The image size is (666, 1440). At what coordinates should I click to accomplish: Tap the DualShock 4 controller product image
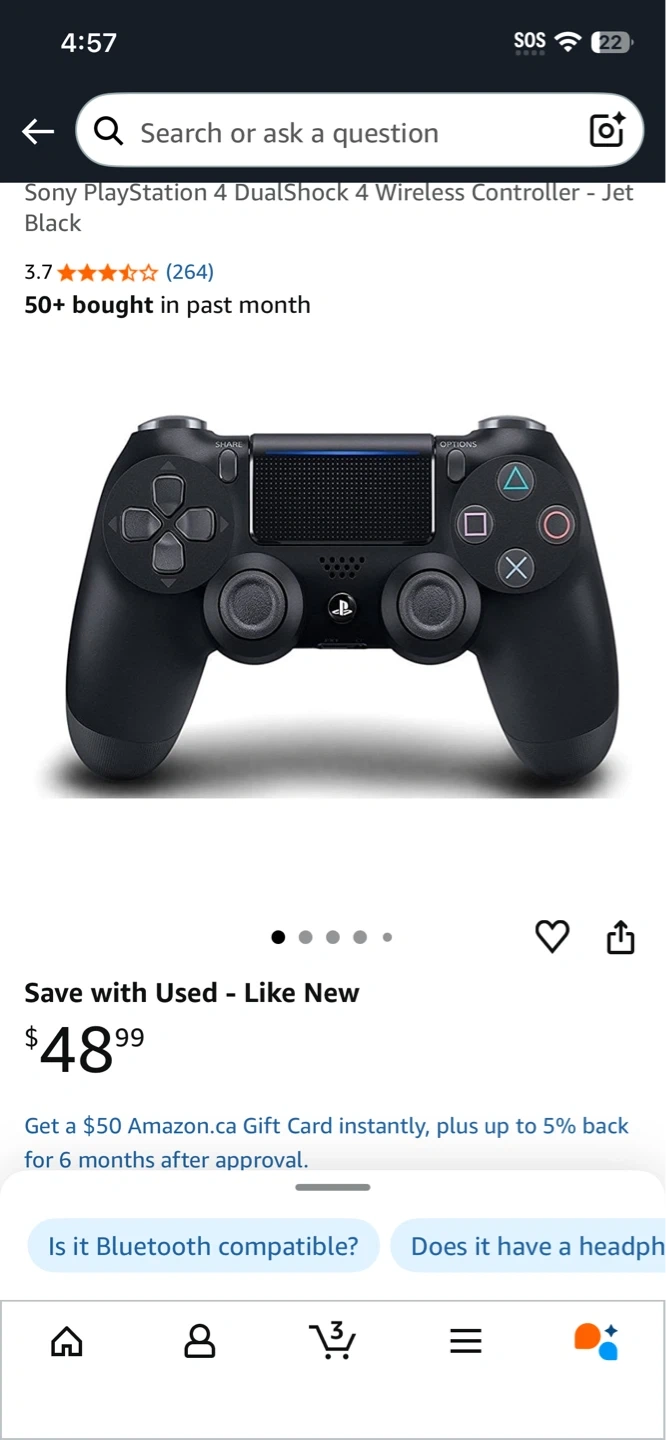point(333,606)
